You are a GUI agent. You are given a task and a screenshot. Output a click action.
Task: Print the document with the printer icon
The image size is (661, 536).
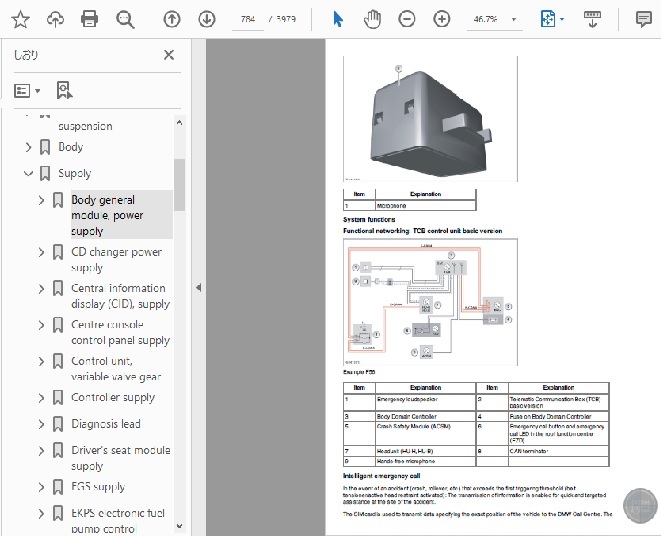pos(89,19)
